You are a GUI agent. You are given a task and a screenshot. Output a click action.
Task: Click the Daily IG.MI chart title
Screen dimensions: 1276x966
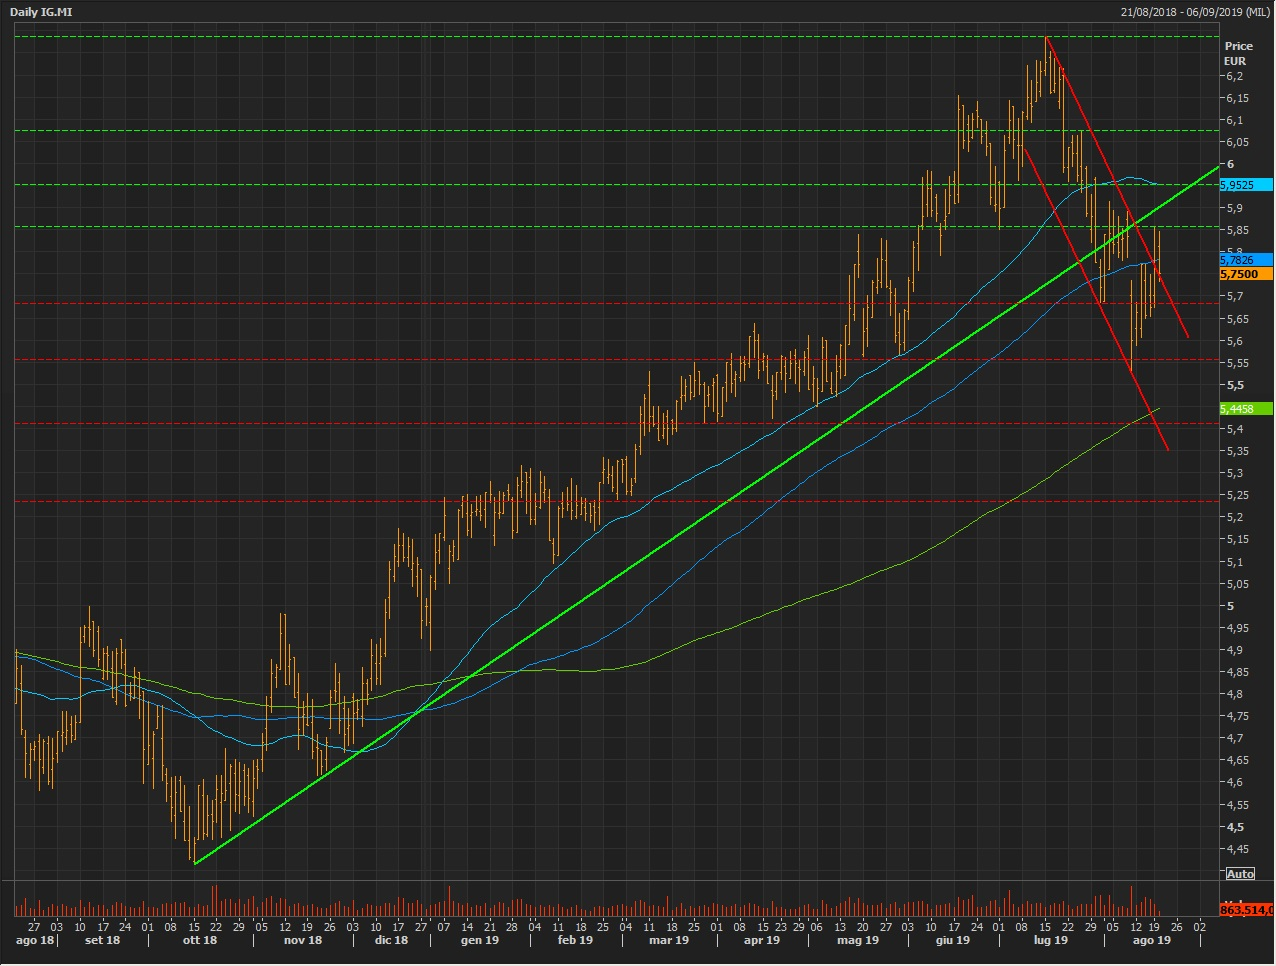click(41, 12)
